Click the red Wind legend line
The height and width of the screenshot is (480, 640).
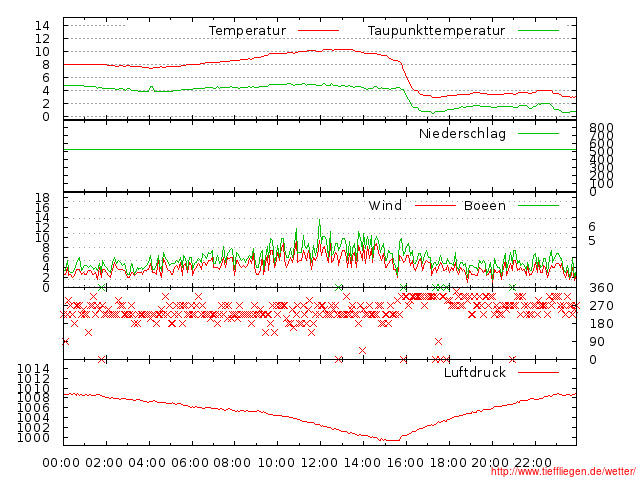[x=435, y=205]
